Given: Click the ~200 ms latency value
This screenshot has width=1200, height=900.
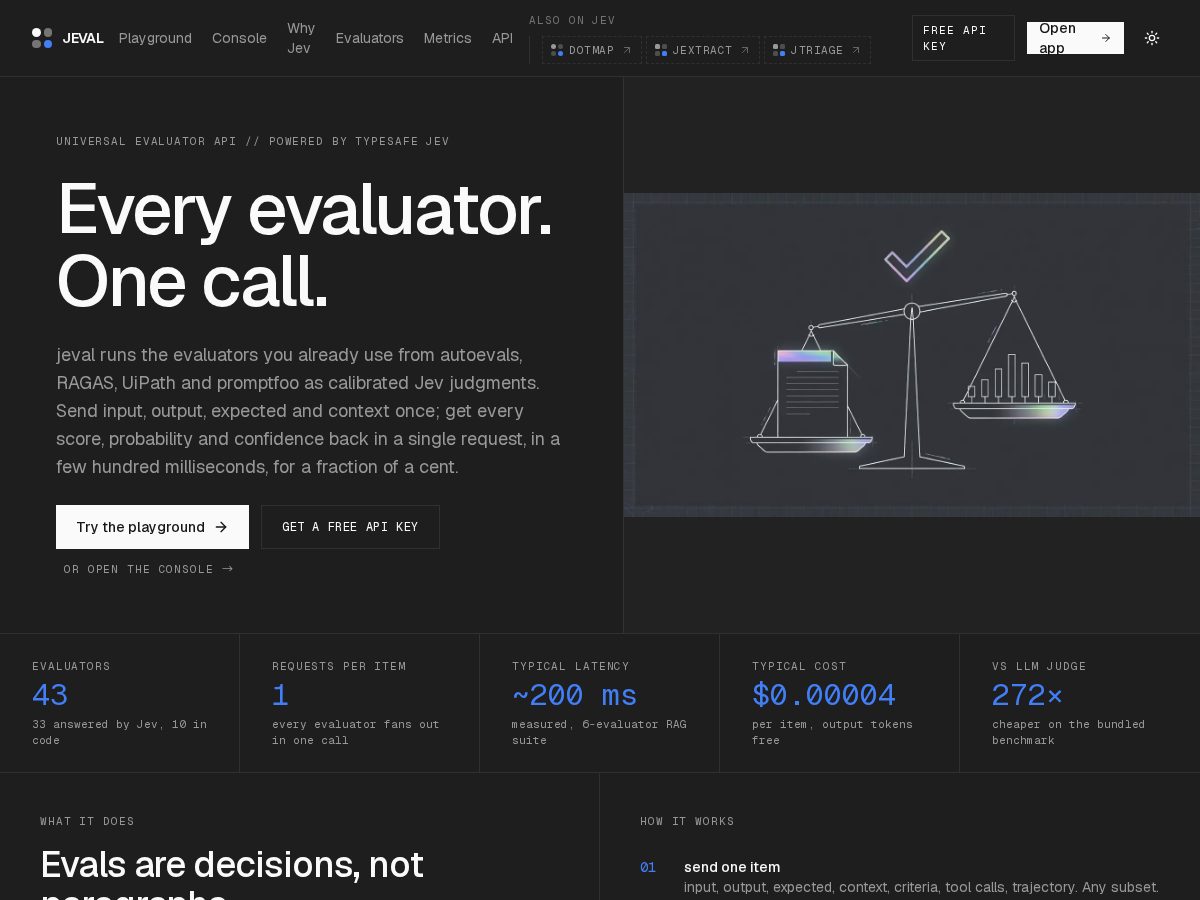Looking at the screenshot, I should 574,695.
